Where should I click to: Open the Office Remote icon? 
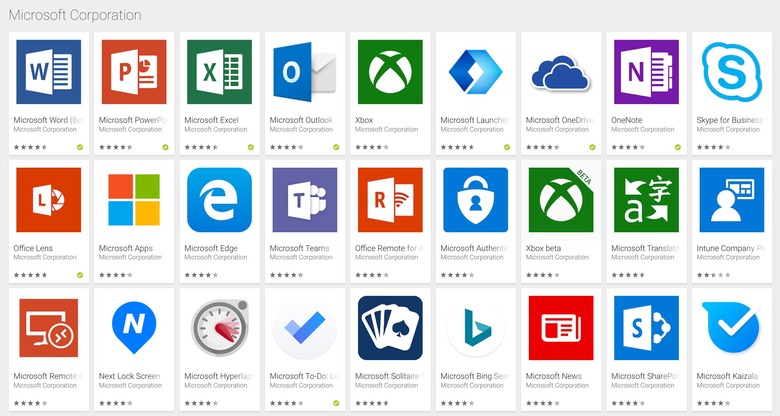(390, 200)
